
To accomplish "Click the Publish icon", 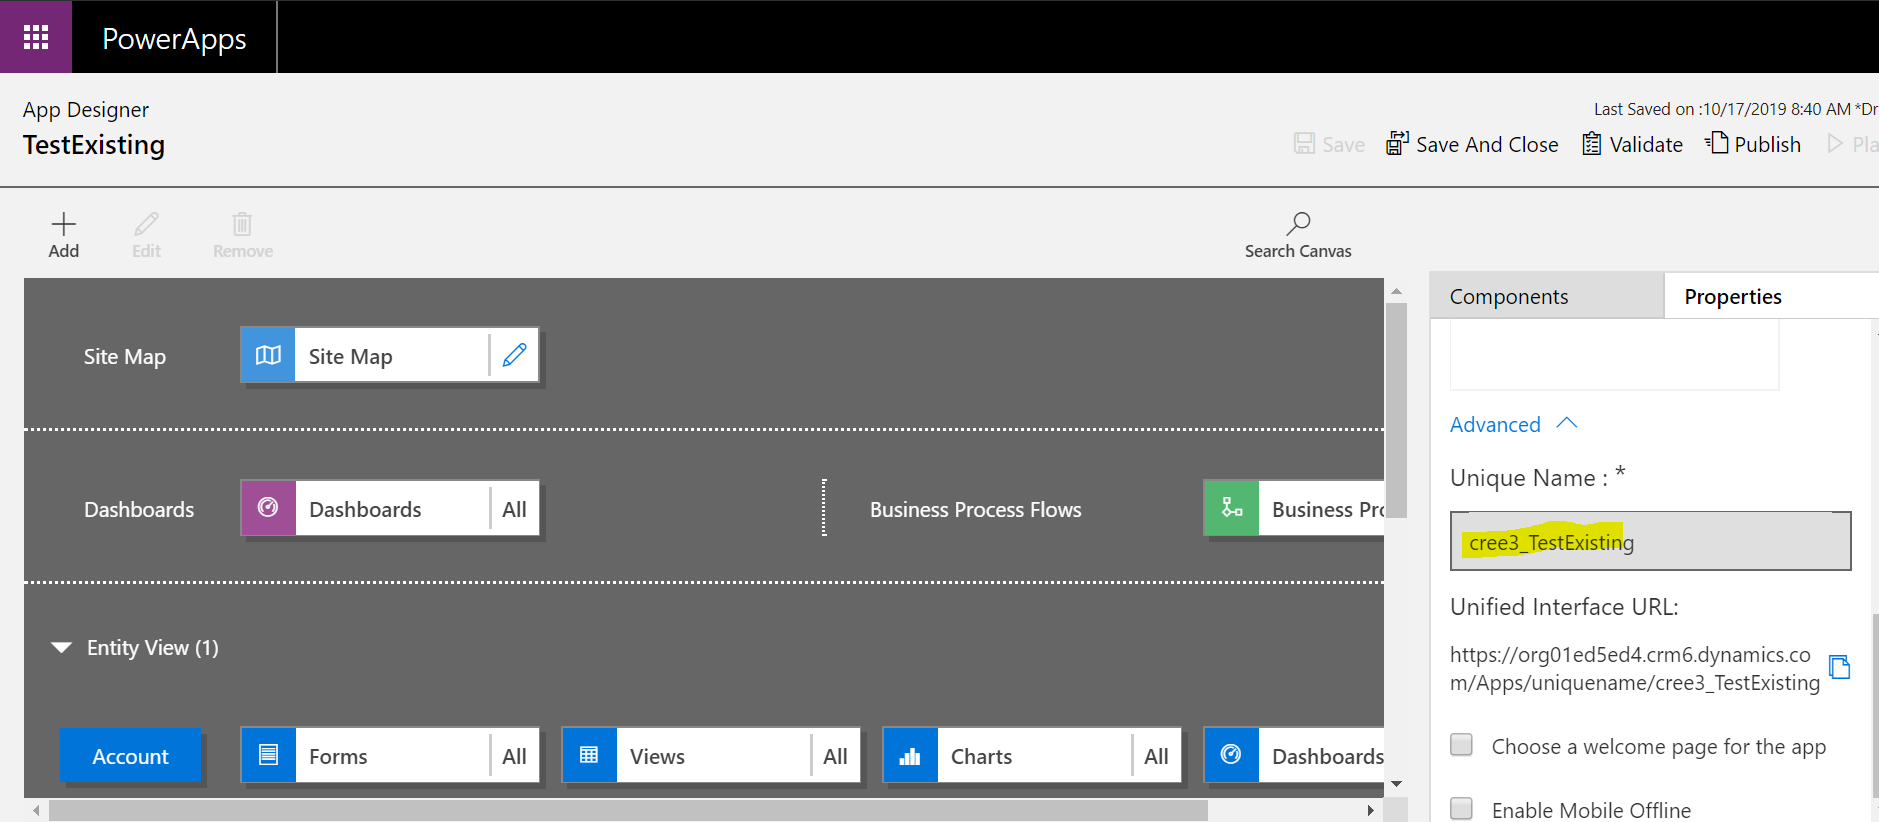I will click(x=1717, y=143).
